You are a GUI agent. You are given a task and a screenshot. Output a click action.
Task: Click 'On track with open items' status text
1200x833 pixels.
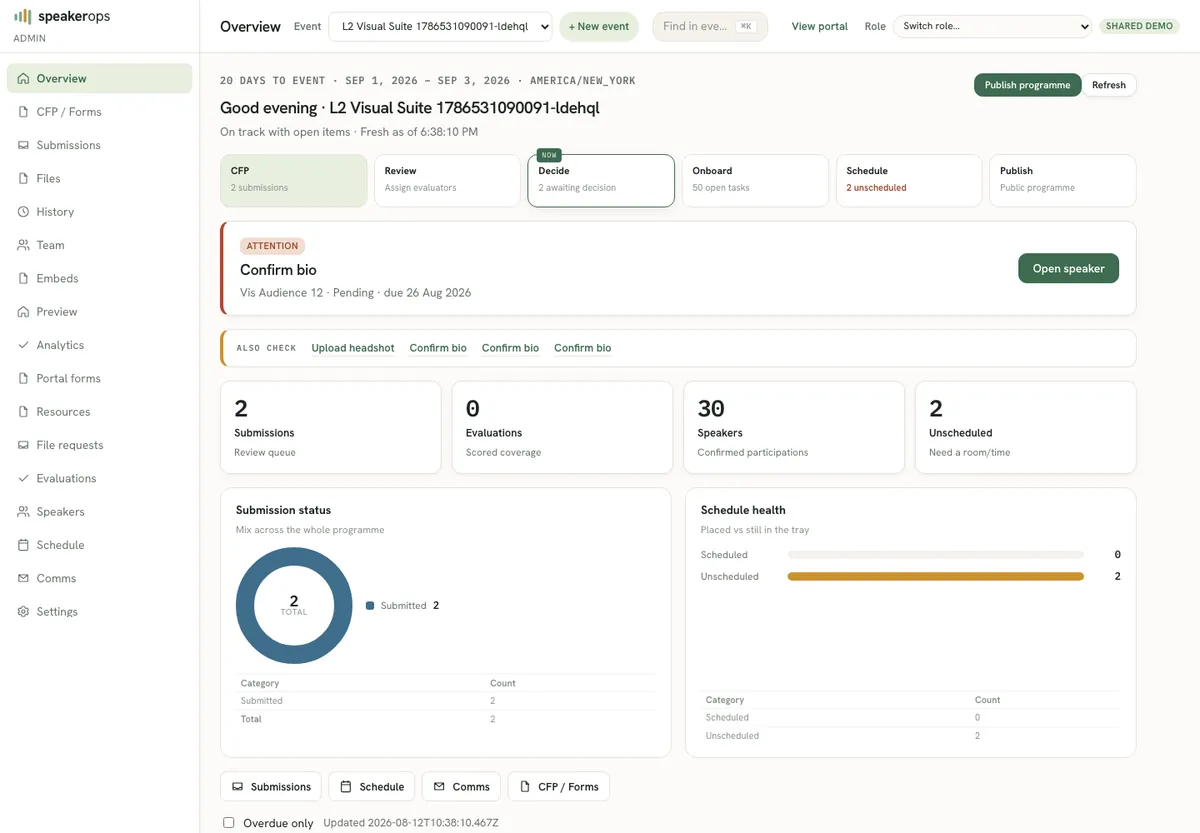click(285, 132)
